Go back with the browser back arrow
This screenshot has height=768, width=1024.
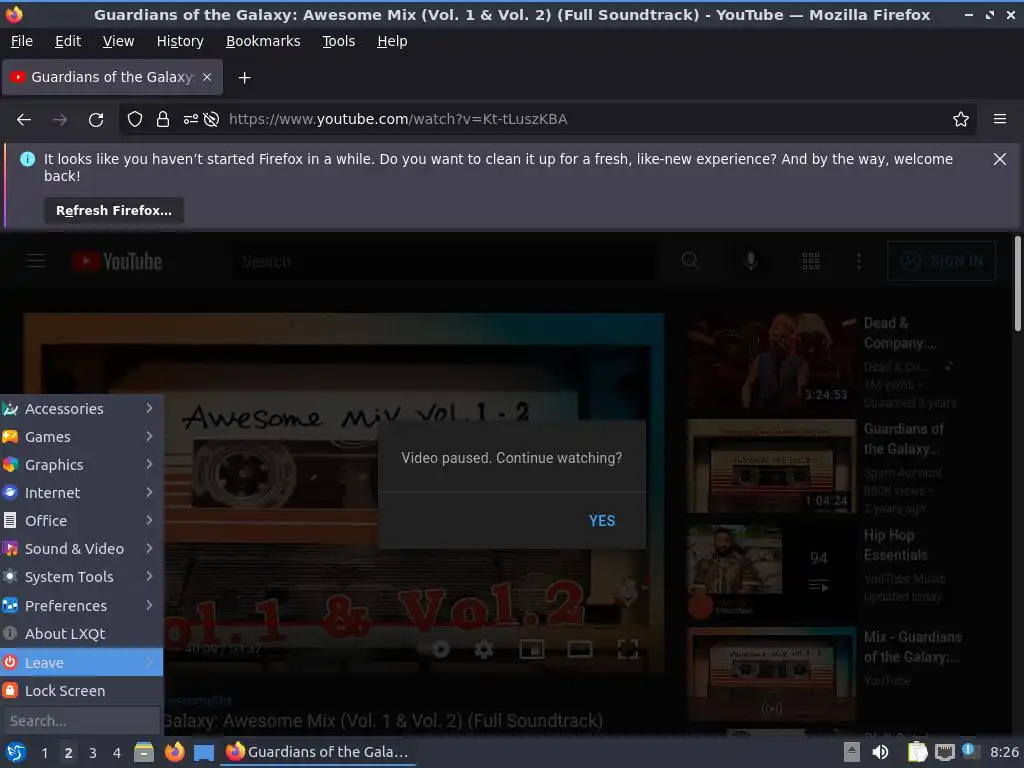pyautogui.click(x=24, y=120)
